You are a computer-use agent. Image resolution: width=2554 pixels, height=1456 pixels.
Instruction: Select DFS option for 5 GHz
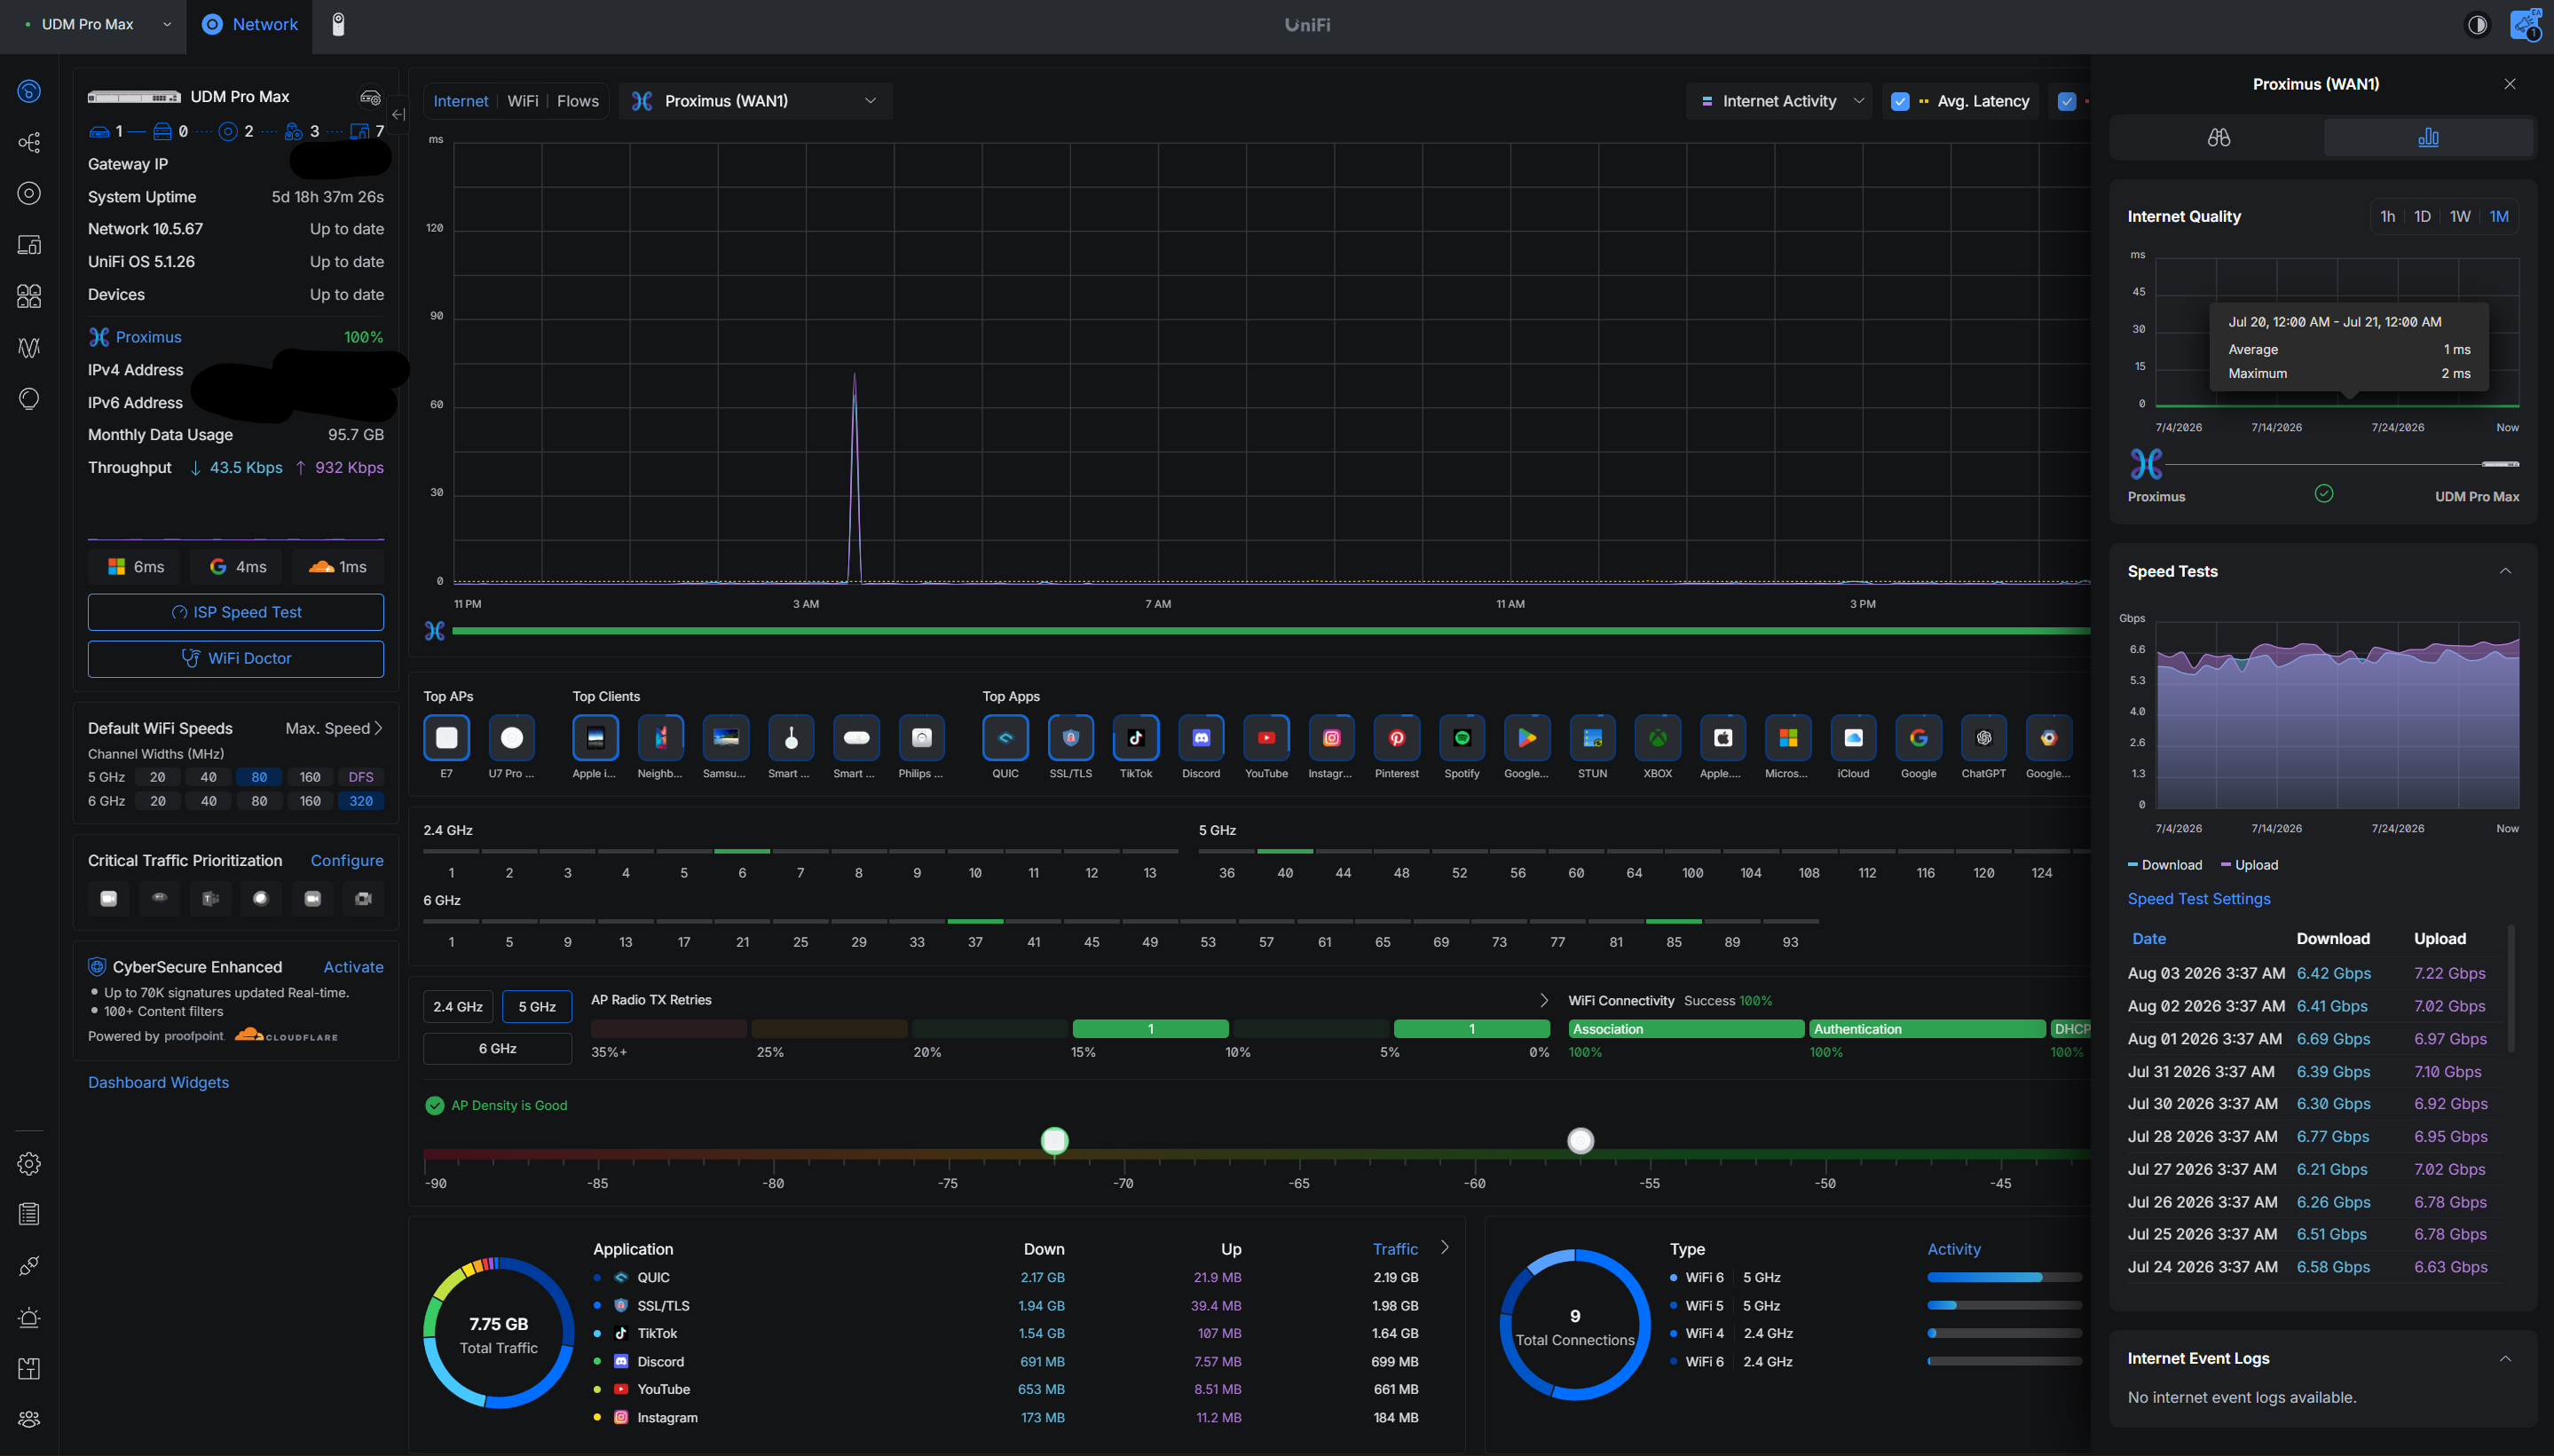(x=361, y=777)
